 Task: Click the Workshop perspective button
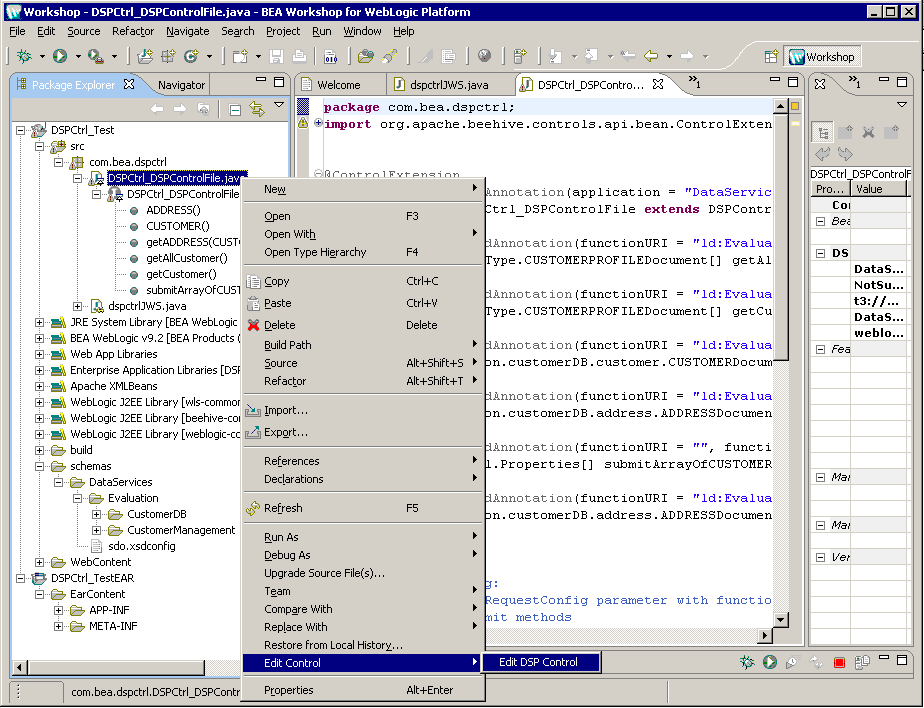822,57
